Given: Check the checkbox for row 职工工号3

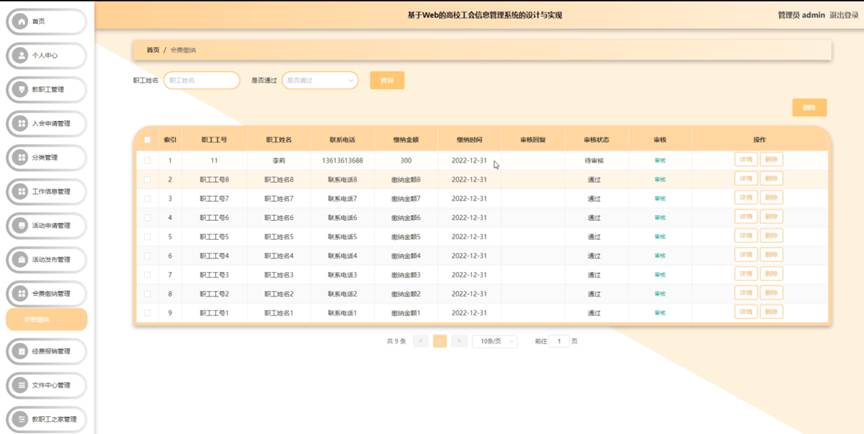Looking at the screenshot, I should pyautogui.click(x=147, y=275).
